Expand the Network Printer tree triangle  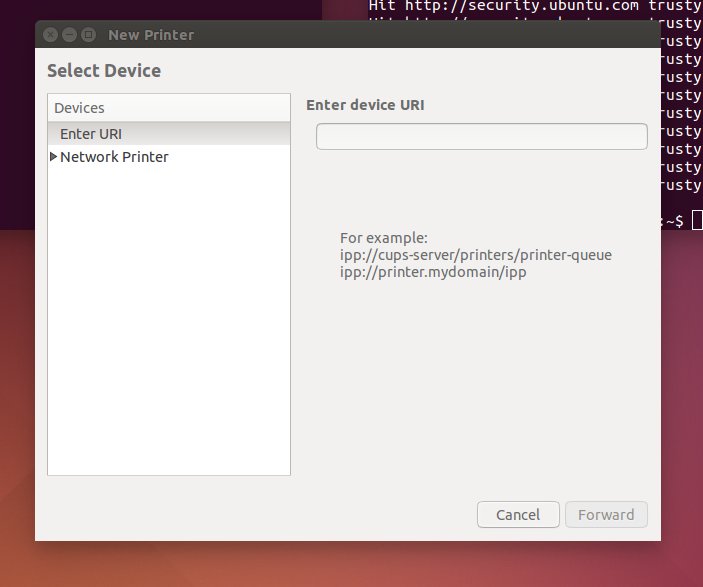point(53,157)
